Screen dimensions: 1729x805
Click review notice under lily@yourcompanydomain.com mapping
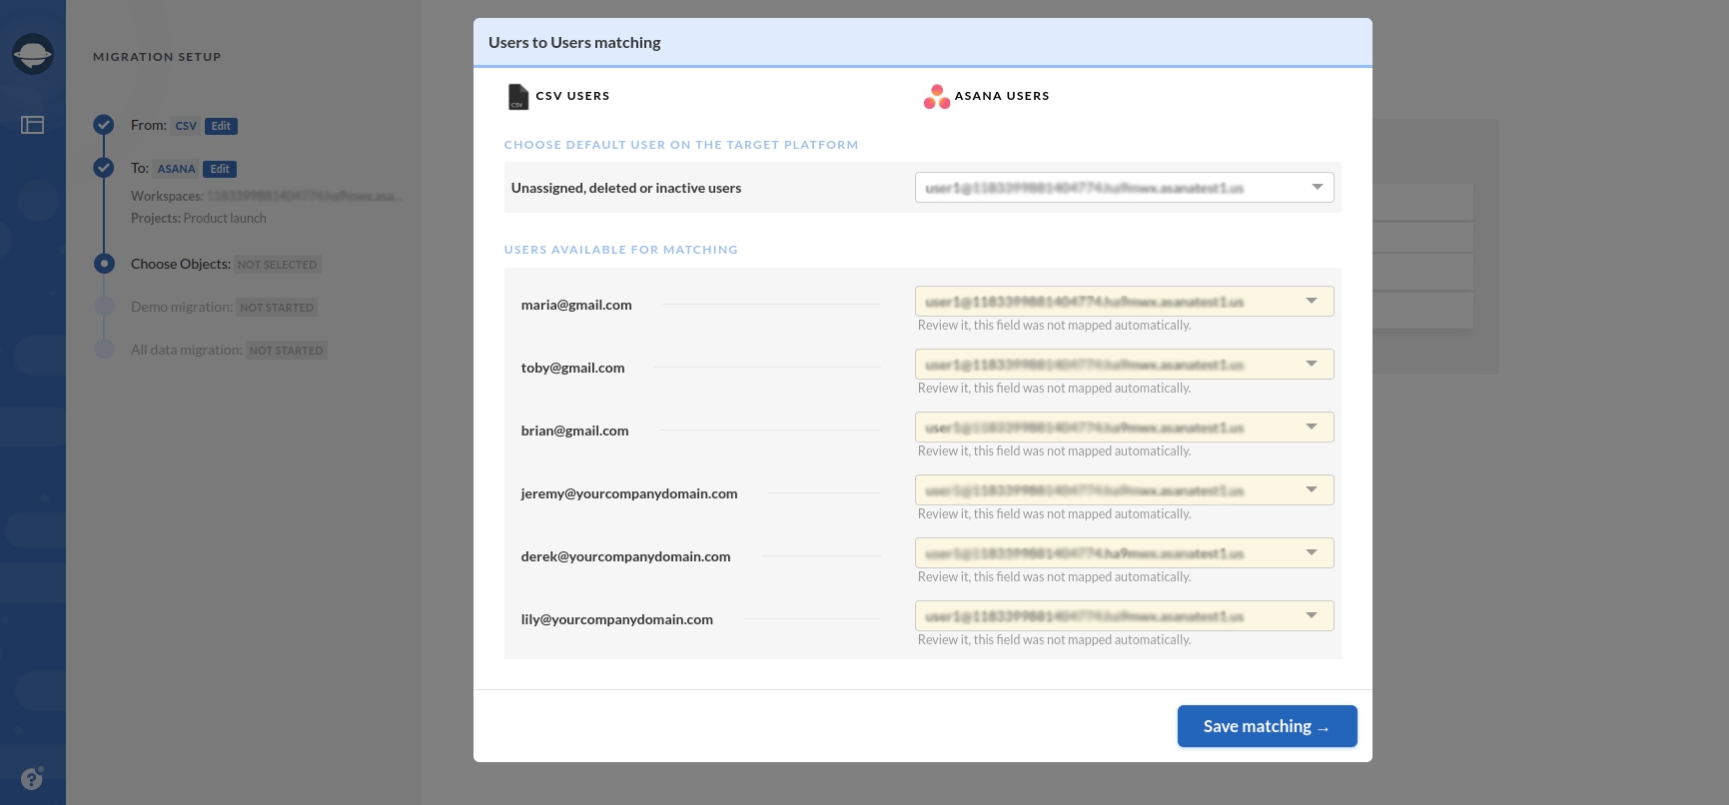coord(1055,640)
